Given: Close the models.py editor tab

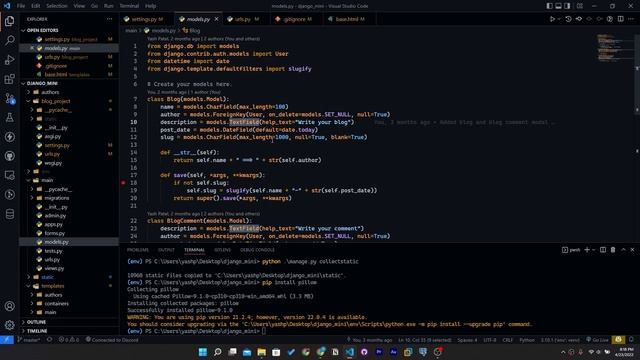Looking at the screenshot, I should (x=216, y=19).
